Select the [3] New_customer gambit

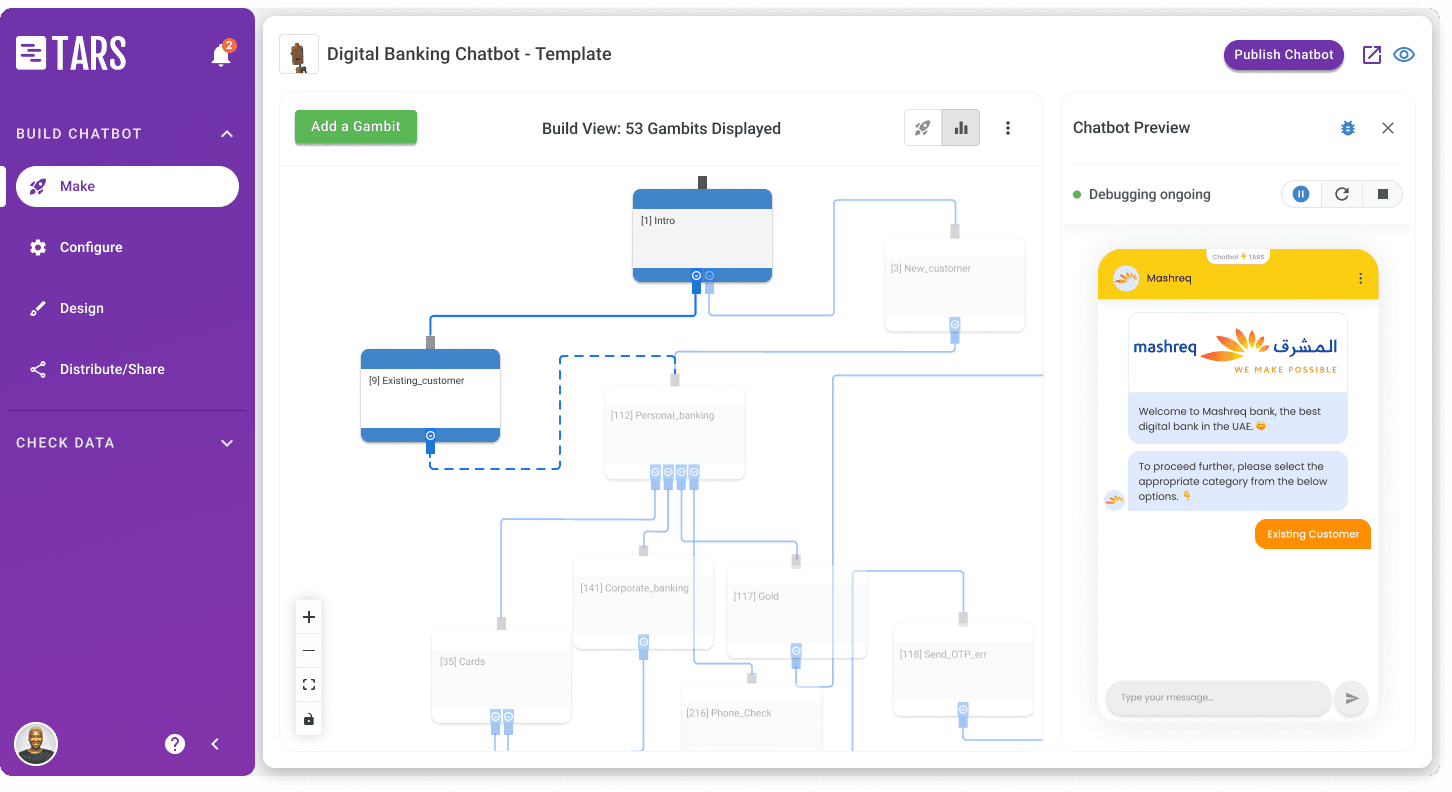tap(954, 285)
